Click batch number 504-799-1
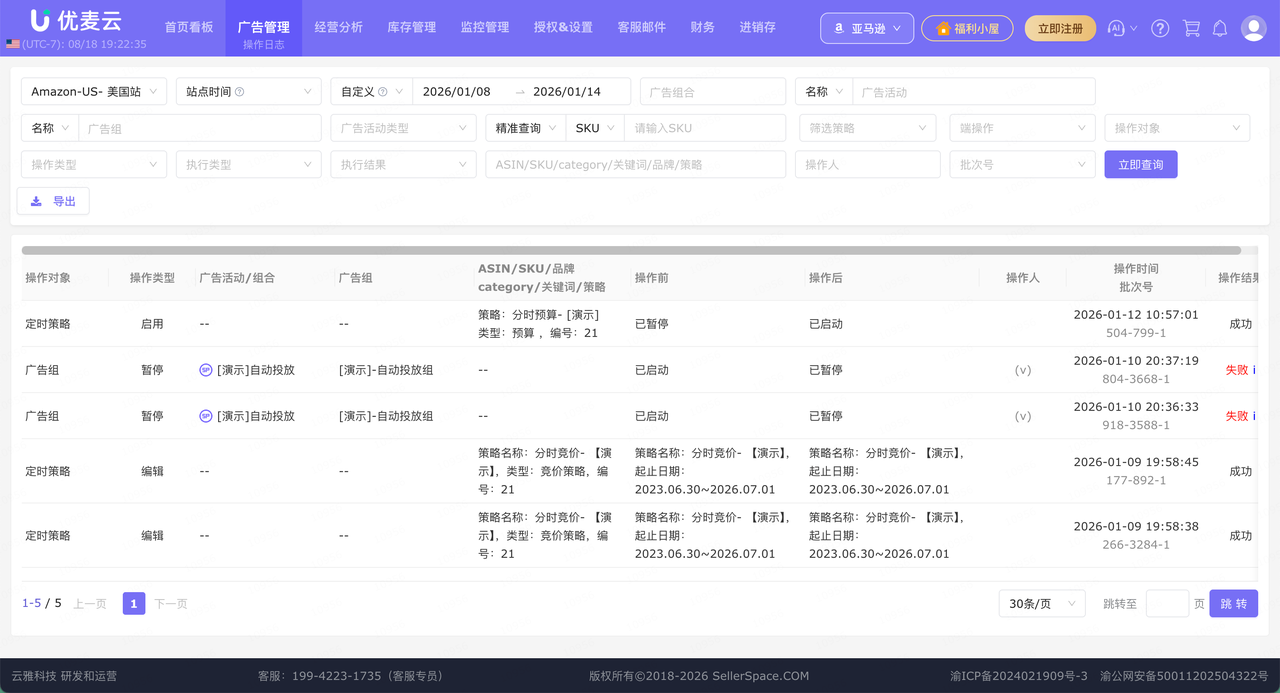1280x693 pixels. 1136,333
